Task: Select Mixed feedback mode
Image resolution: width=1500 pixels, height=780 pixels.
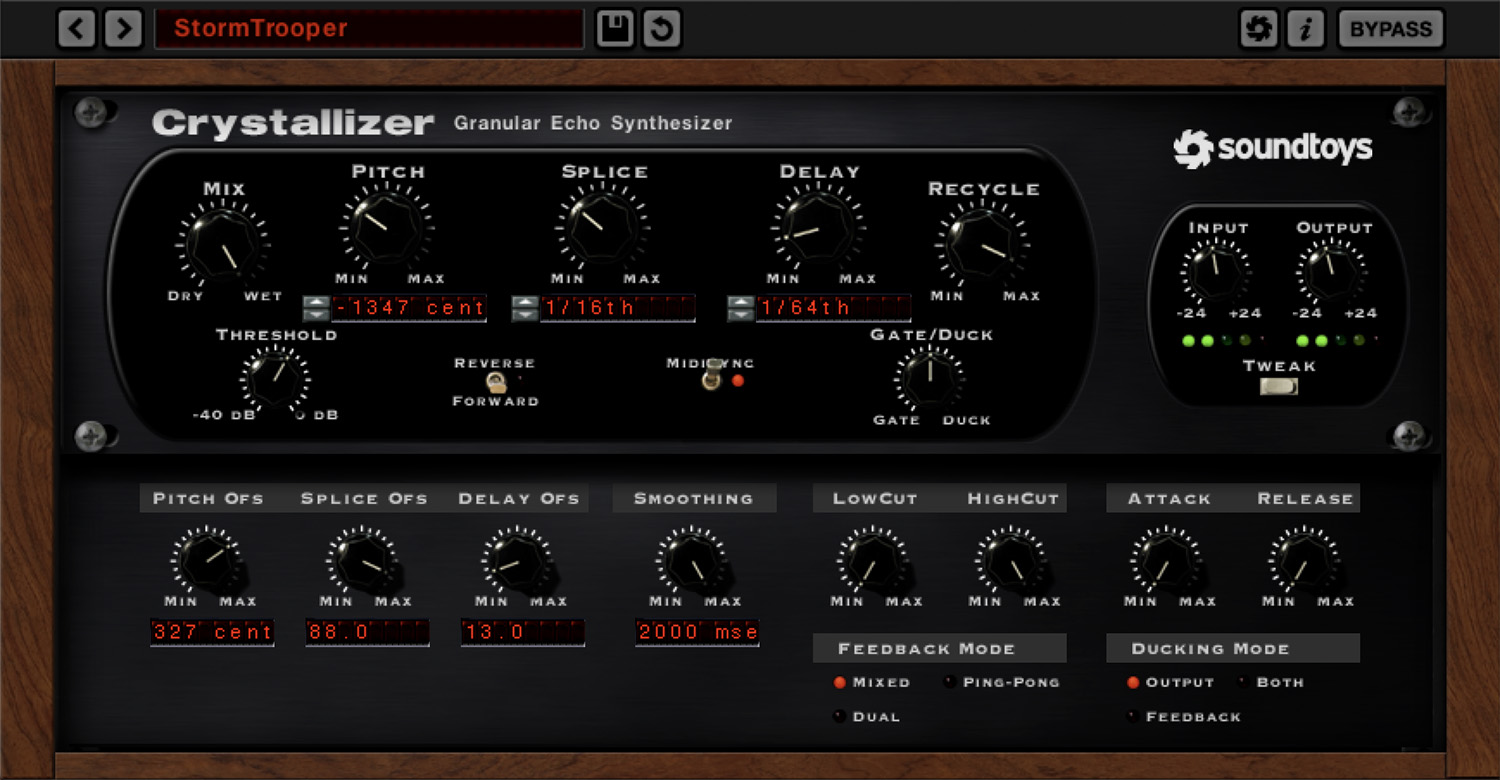Action: (871, 683)
